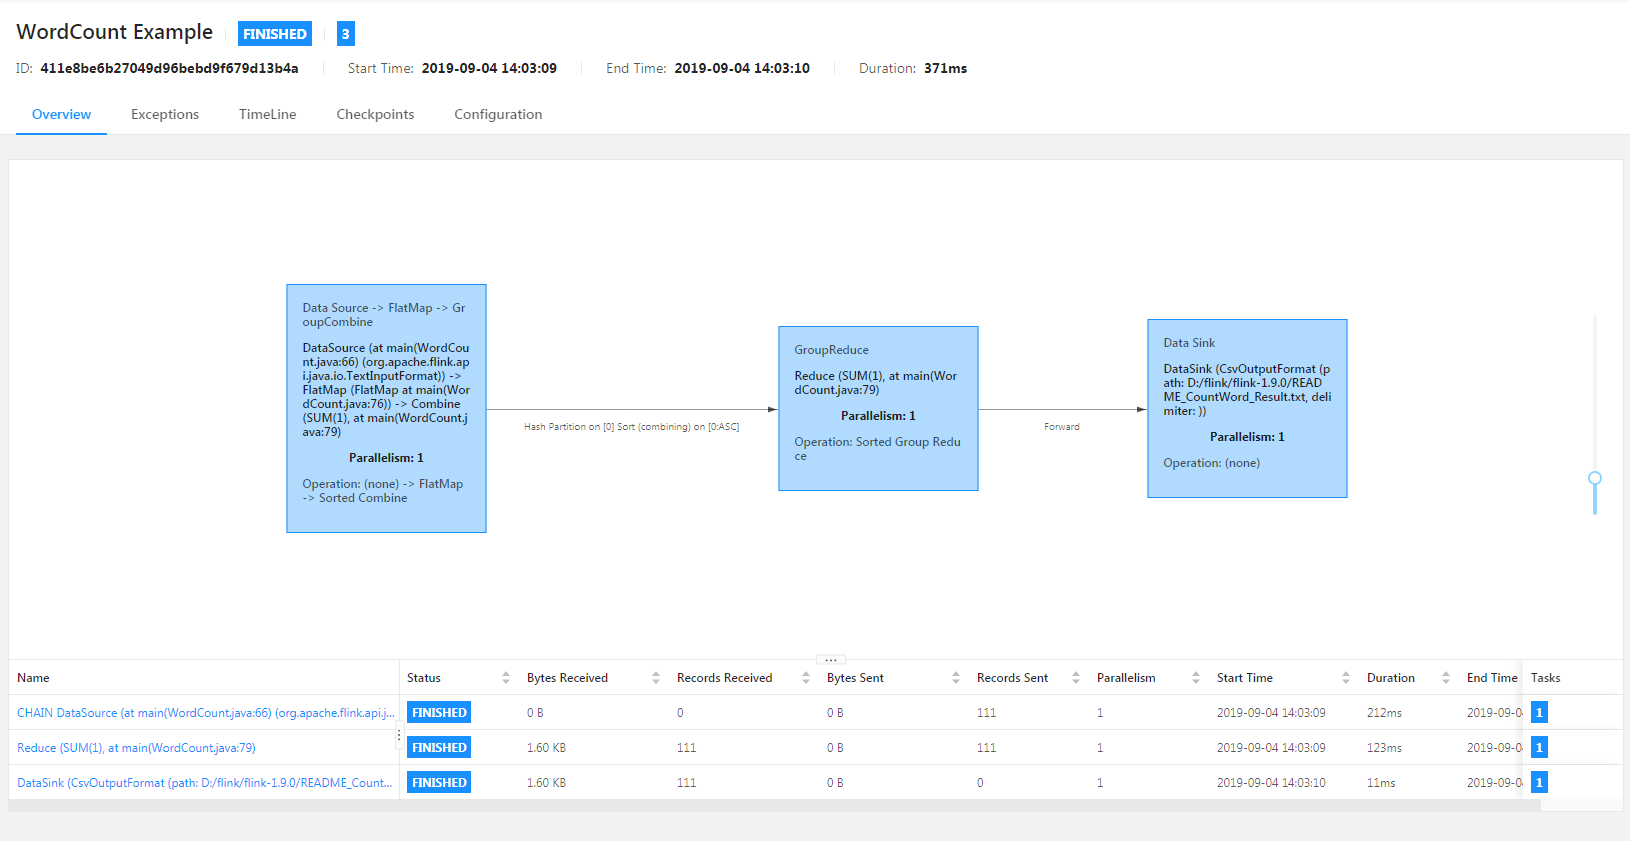Screen dimensions: 1630x841
Task: Sort by Bytes Received sort arrows
Action: [655, 678]
